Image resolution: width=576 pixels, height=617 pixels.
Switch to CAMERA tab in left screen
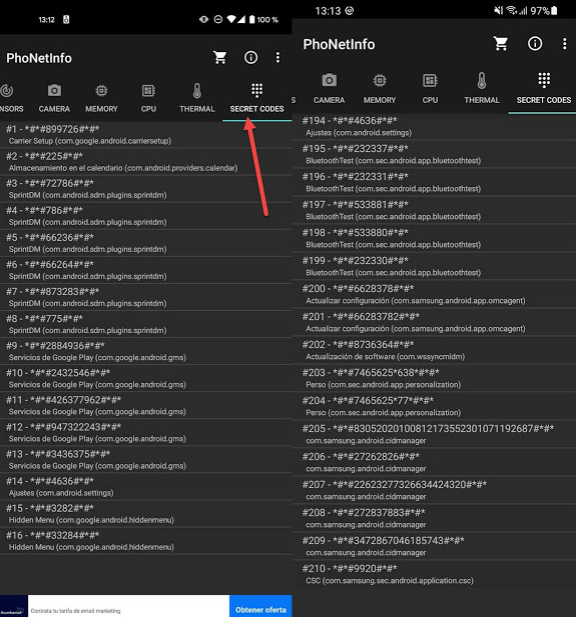coord(54,99)
